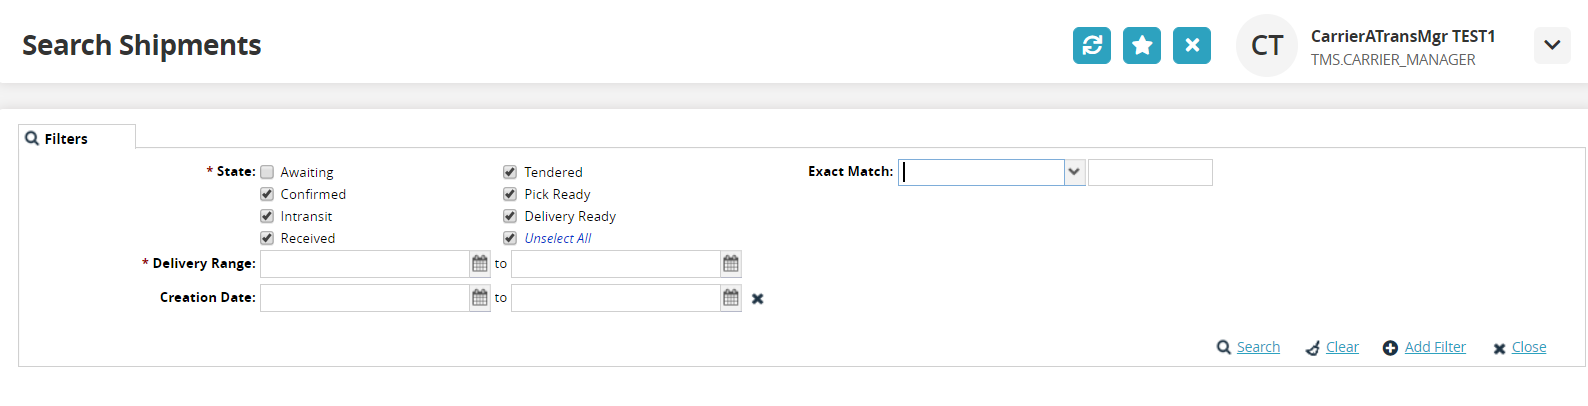1588x406 pixels.
Task: Open Delivery Range end date calendar
Action: [x=731, y=264]
